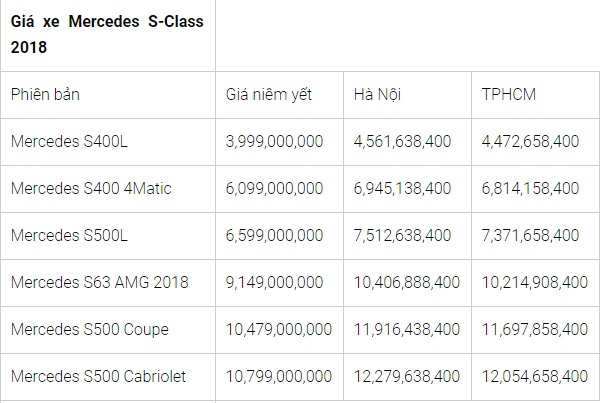Select the listed price 6,599,000,000
The width and height of the screenshot is (601, 403).
click(x=275, y=235)
